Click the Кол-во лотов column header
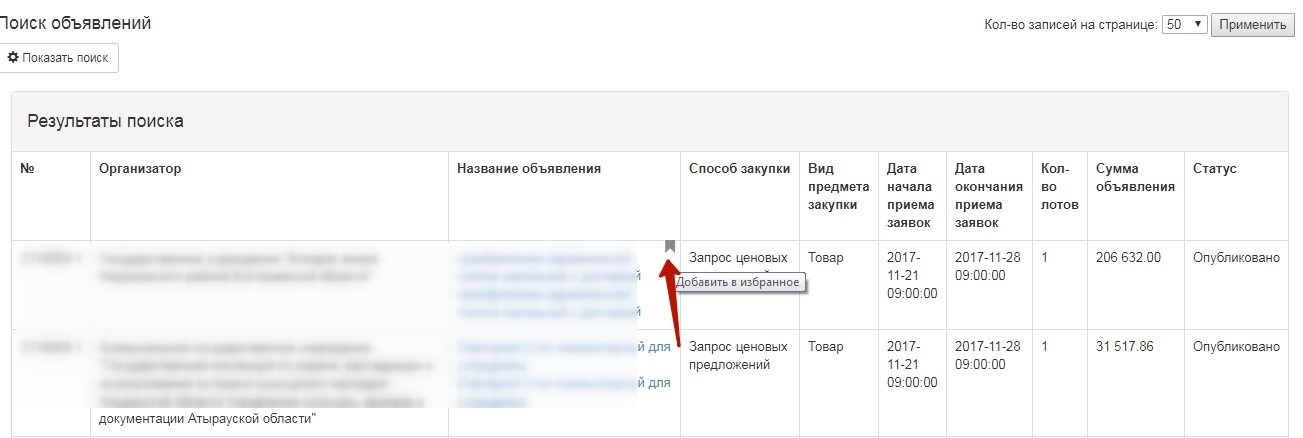 (1059, 186)
